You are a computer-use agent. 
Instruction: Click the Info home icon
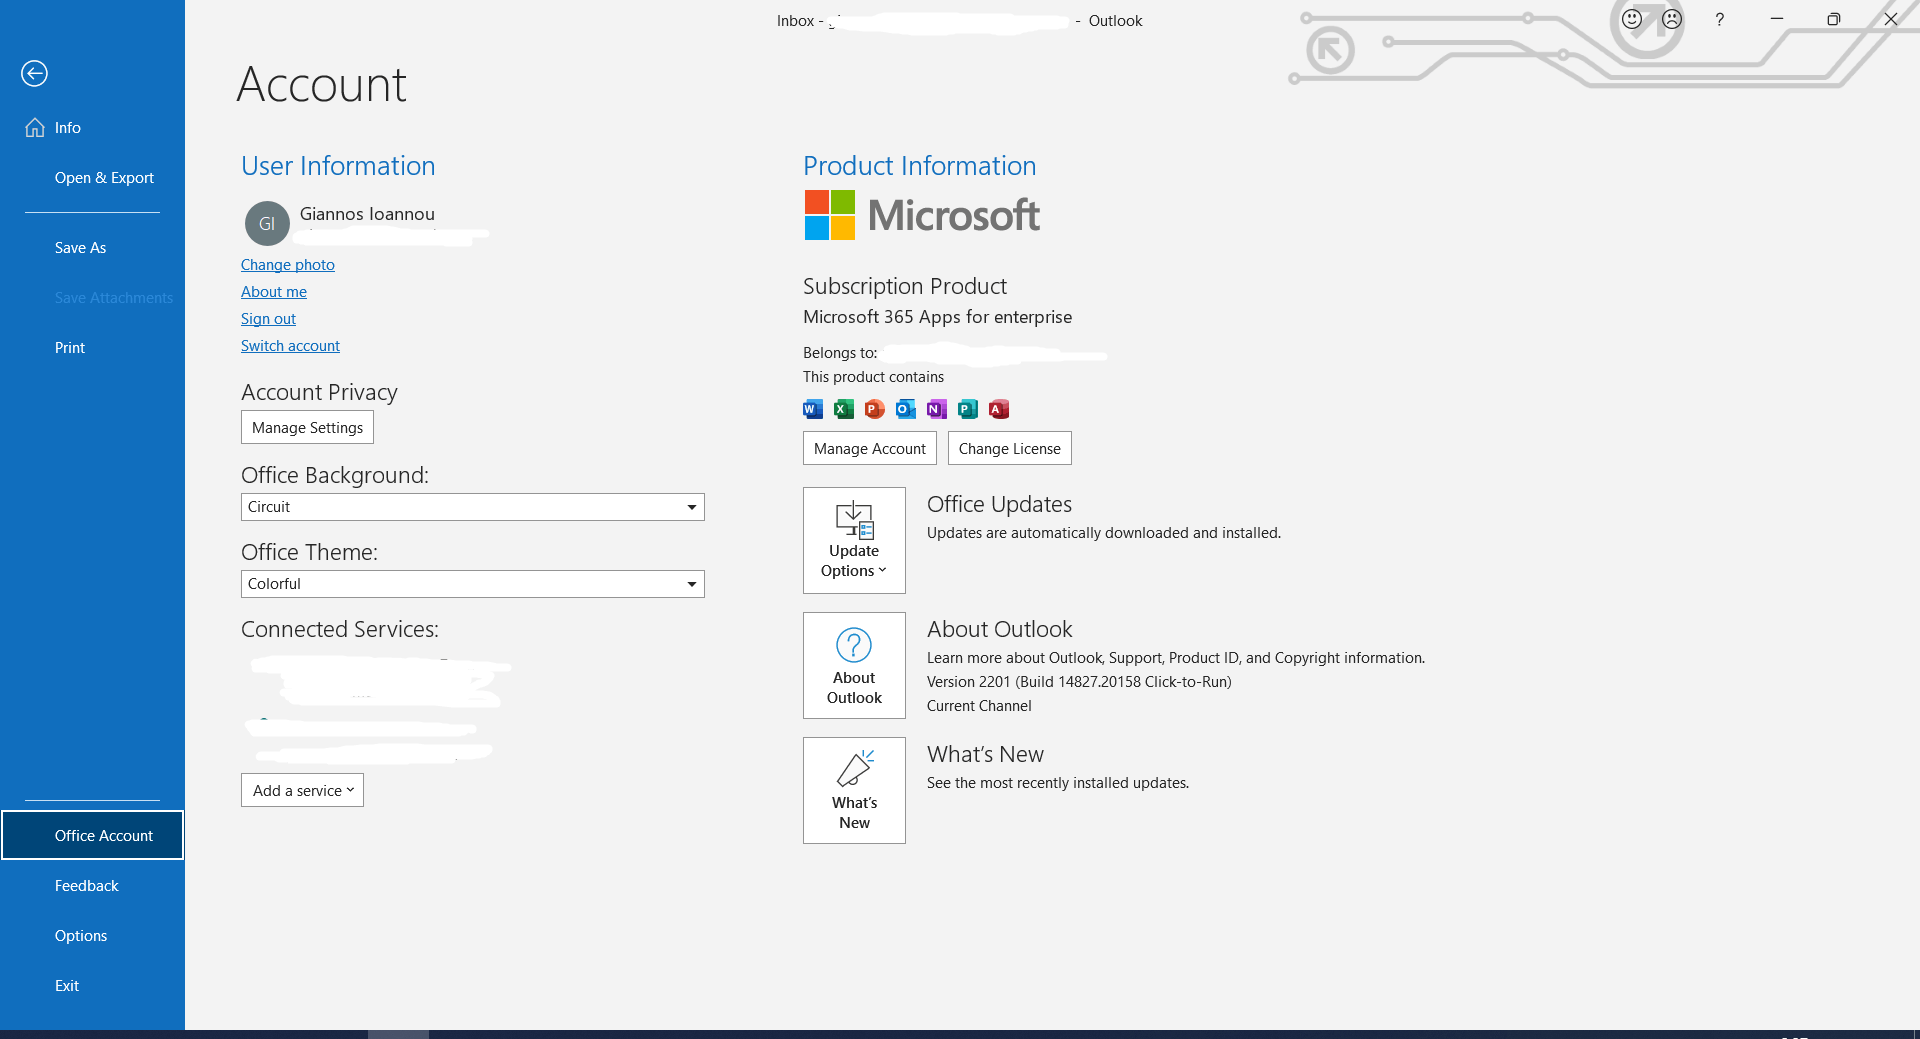(35, 127)
